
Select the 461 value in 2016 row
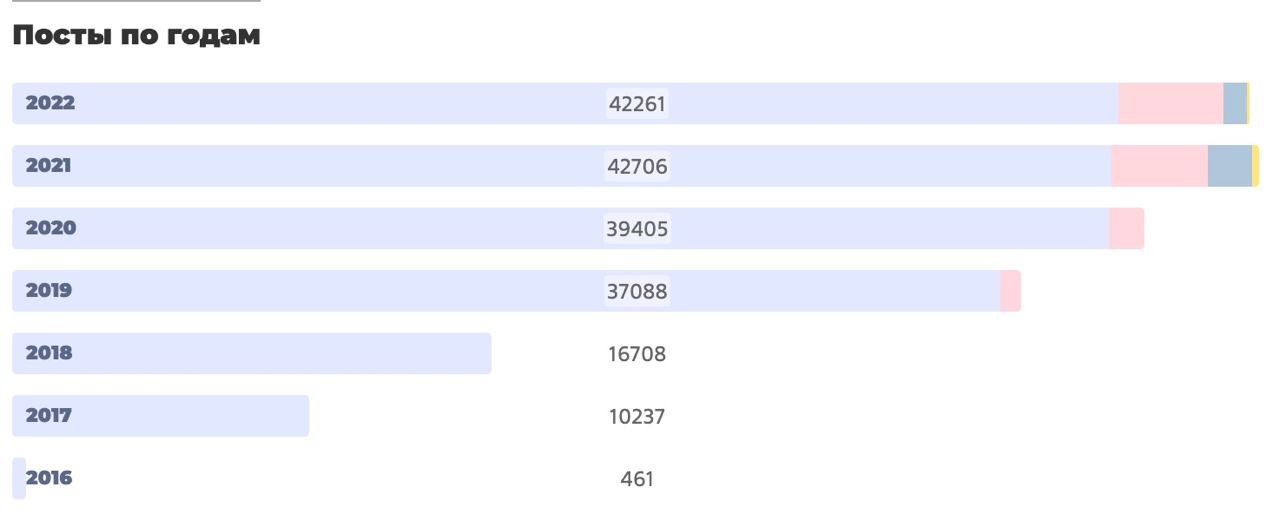(637, 479)
